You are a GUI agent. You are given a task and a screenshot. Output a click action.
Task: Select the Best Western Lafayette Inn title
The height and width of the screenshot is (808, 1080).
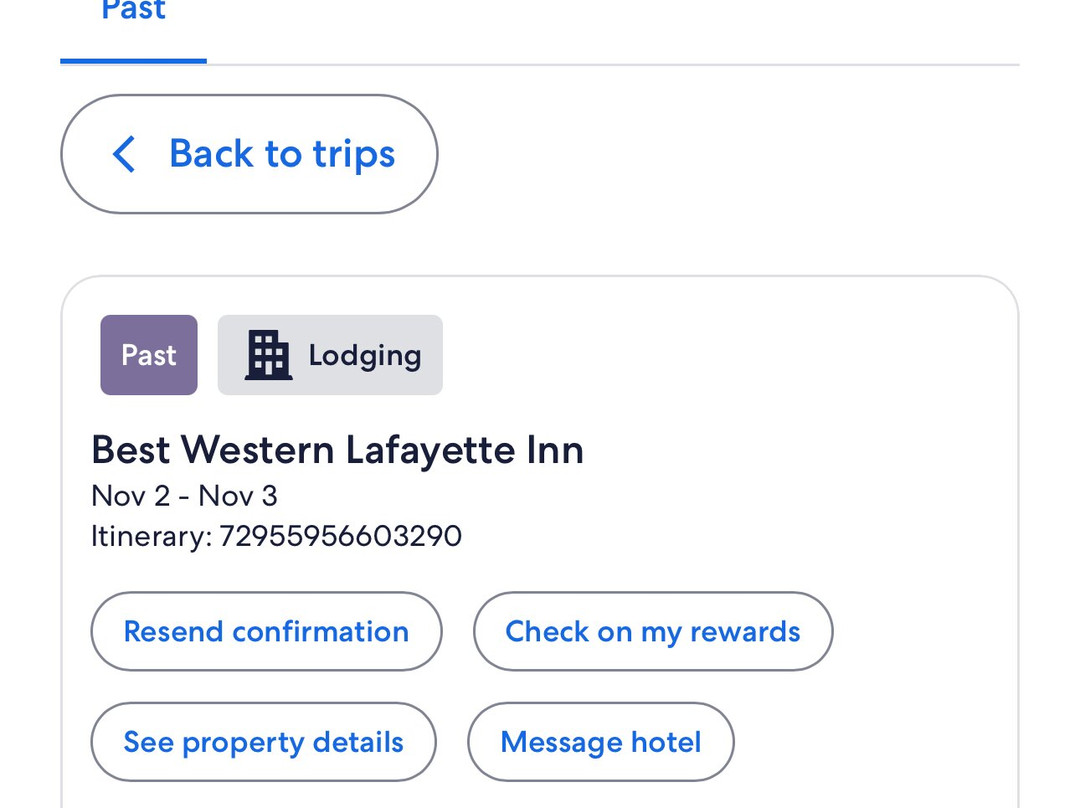pyautogui.click(x=337, y=450)
